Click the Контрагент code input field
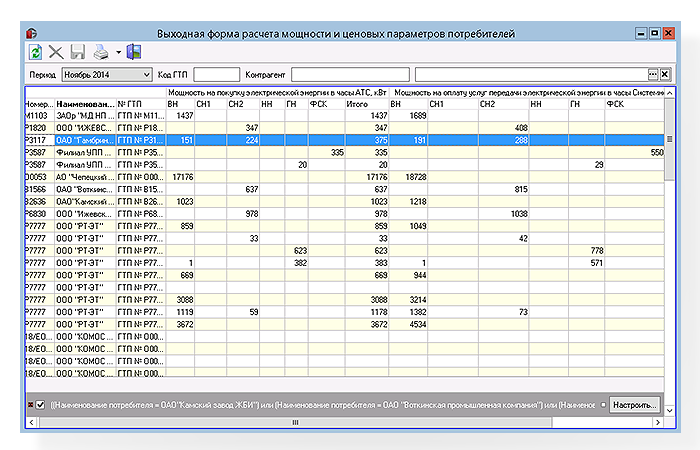 (x=350, y=75)
